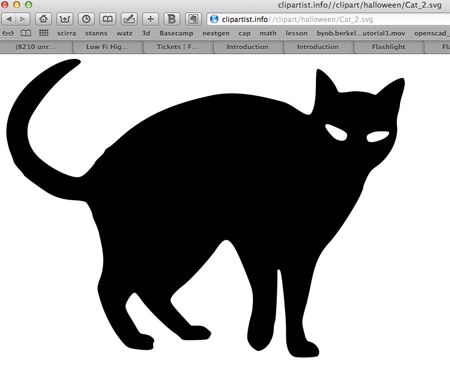The width and height of the screenshot is (450, 383).
Task: Click the autofill pencil icon in toolbar
Action: (129, 19)
